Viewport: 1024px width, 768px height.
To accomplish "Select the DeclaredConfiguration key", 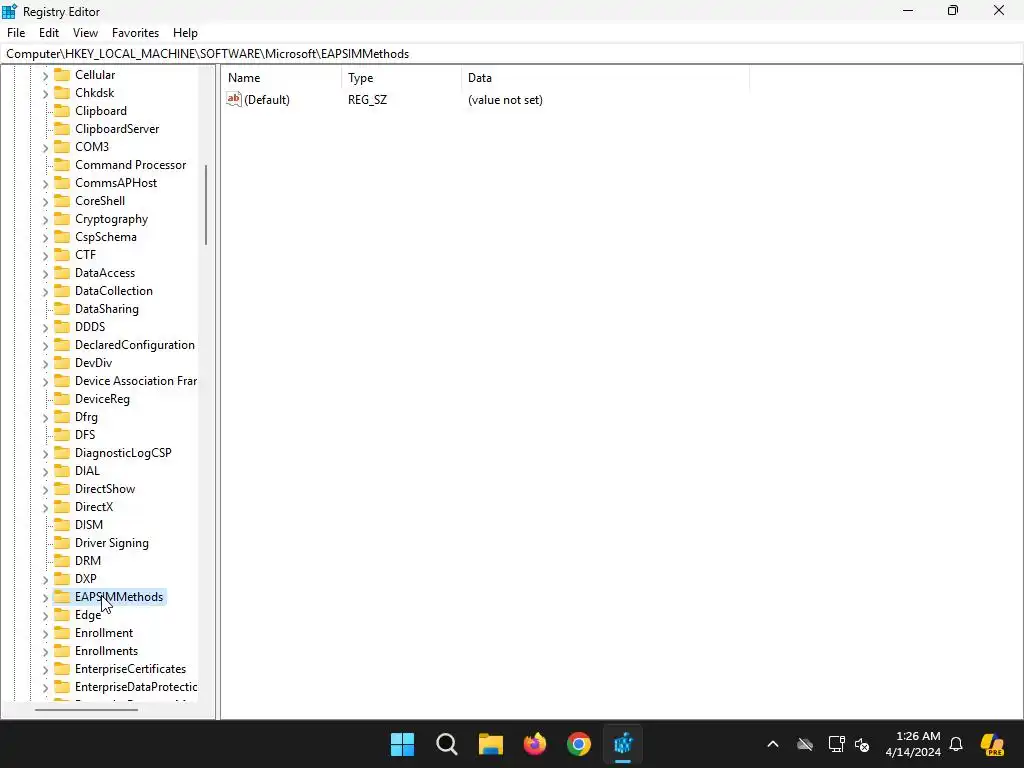I will click(x=135, y=345).
